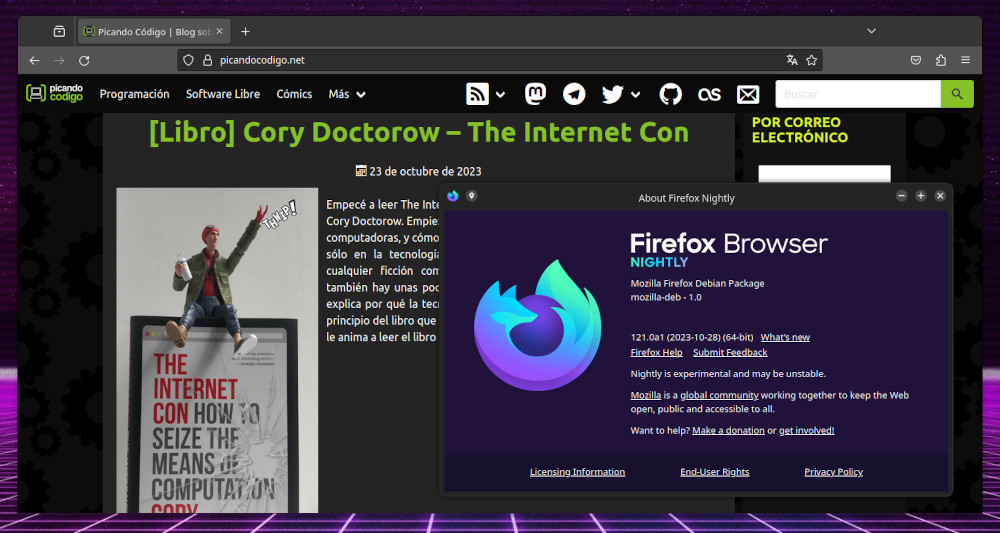This screenshot has width=1000, height=533.
Task: Select the Picando Código browser tab
Action: tap(153, 31)
